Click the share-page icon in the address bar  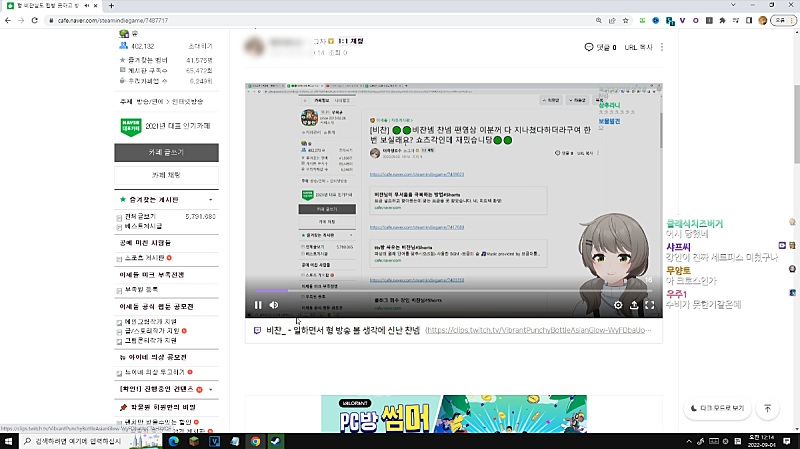click(x=612, y=20)
